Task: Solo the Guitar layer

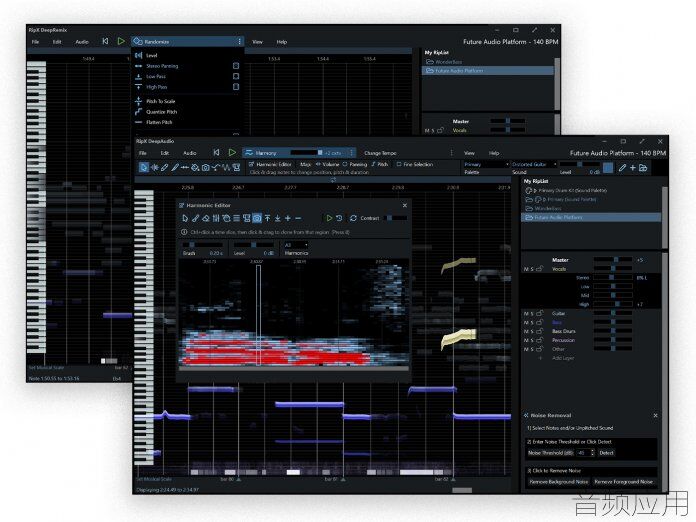Action: point(532,314)
